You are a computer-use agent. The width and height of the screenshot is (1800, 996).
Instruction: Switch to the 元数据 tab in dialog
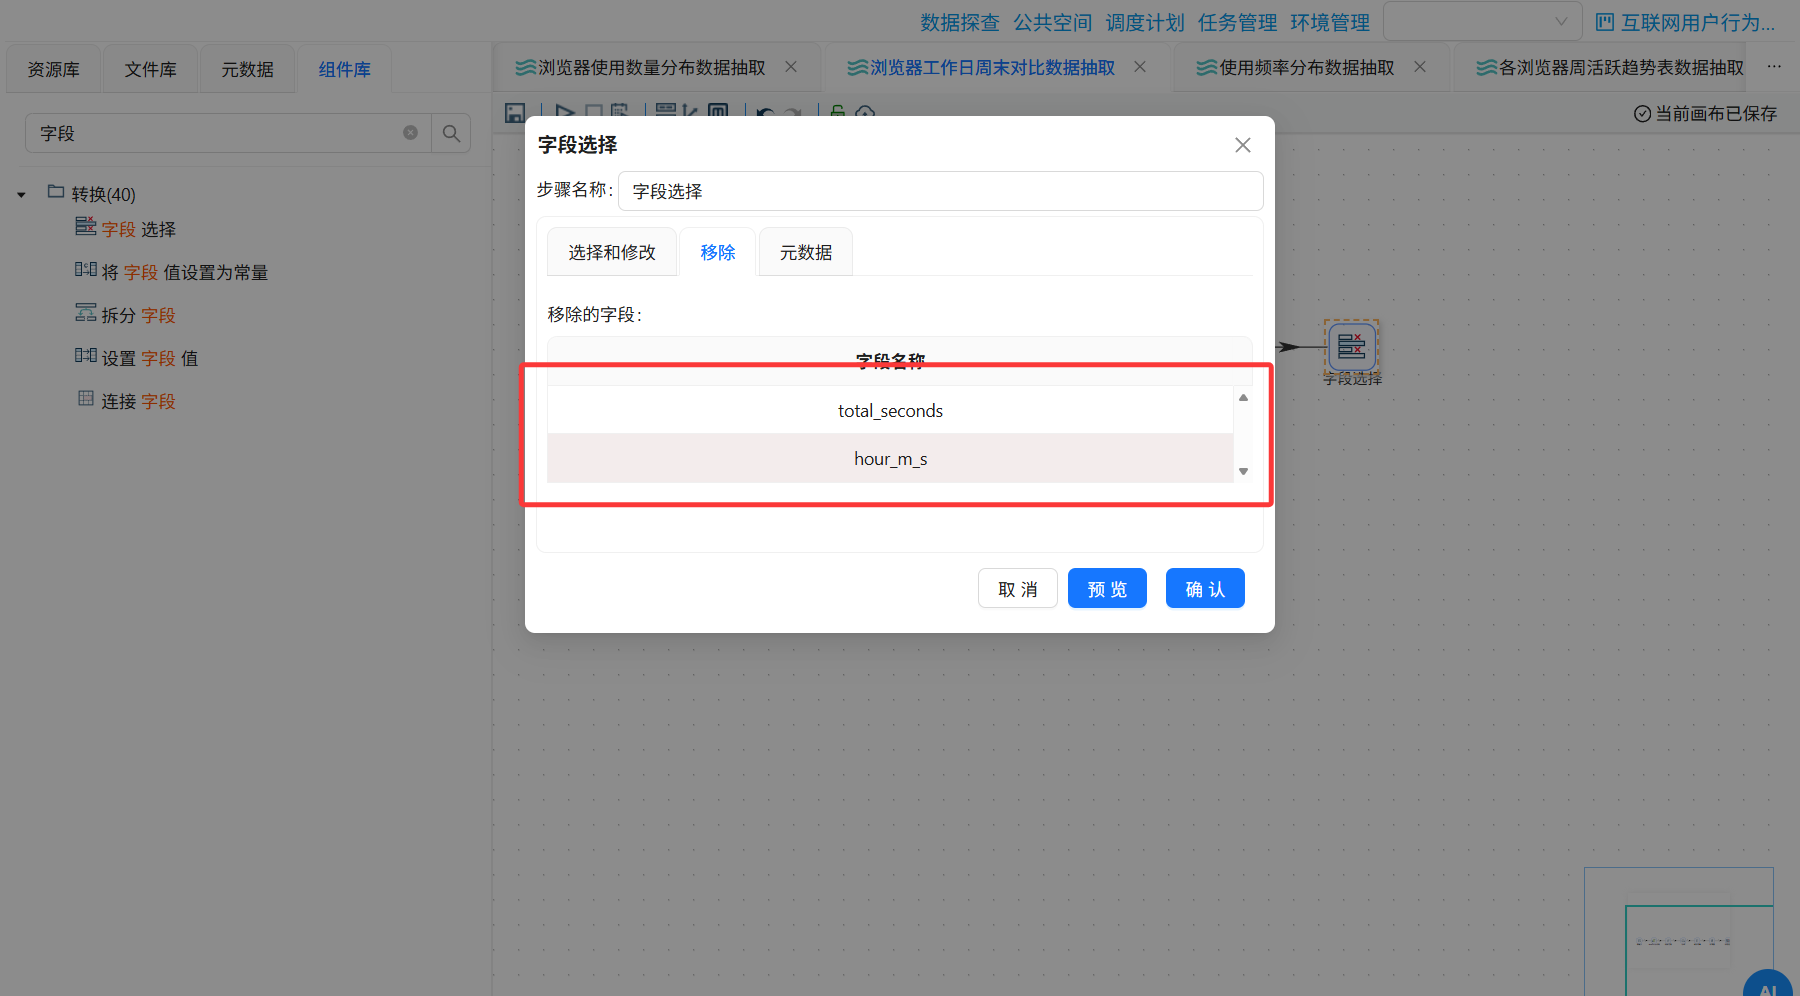(x=806, y=252)
